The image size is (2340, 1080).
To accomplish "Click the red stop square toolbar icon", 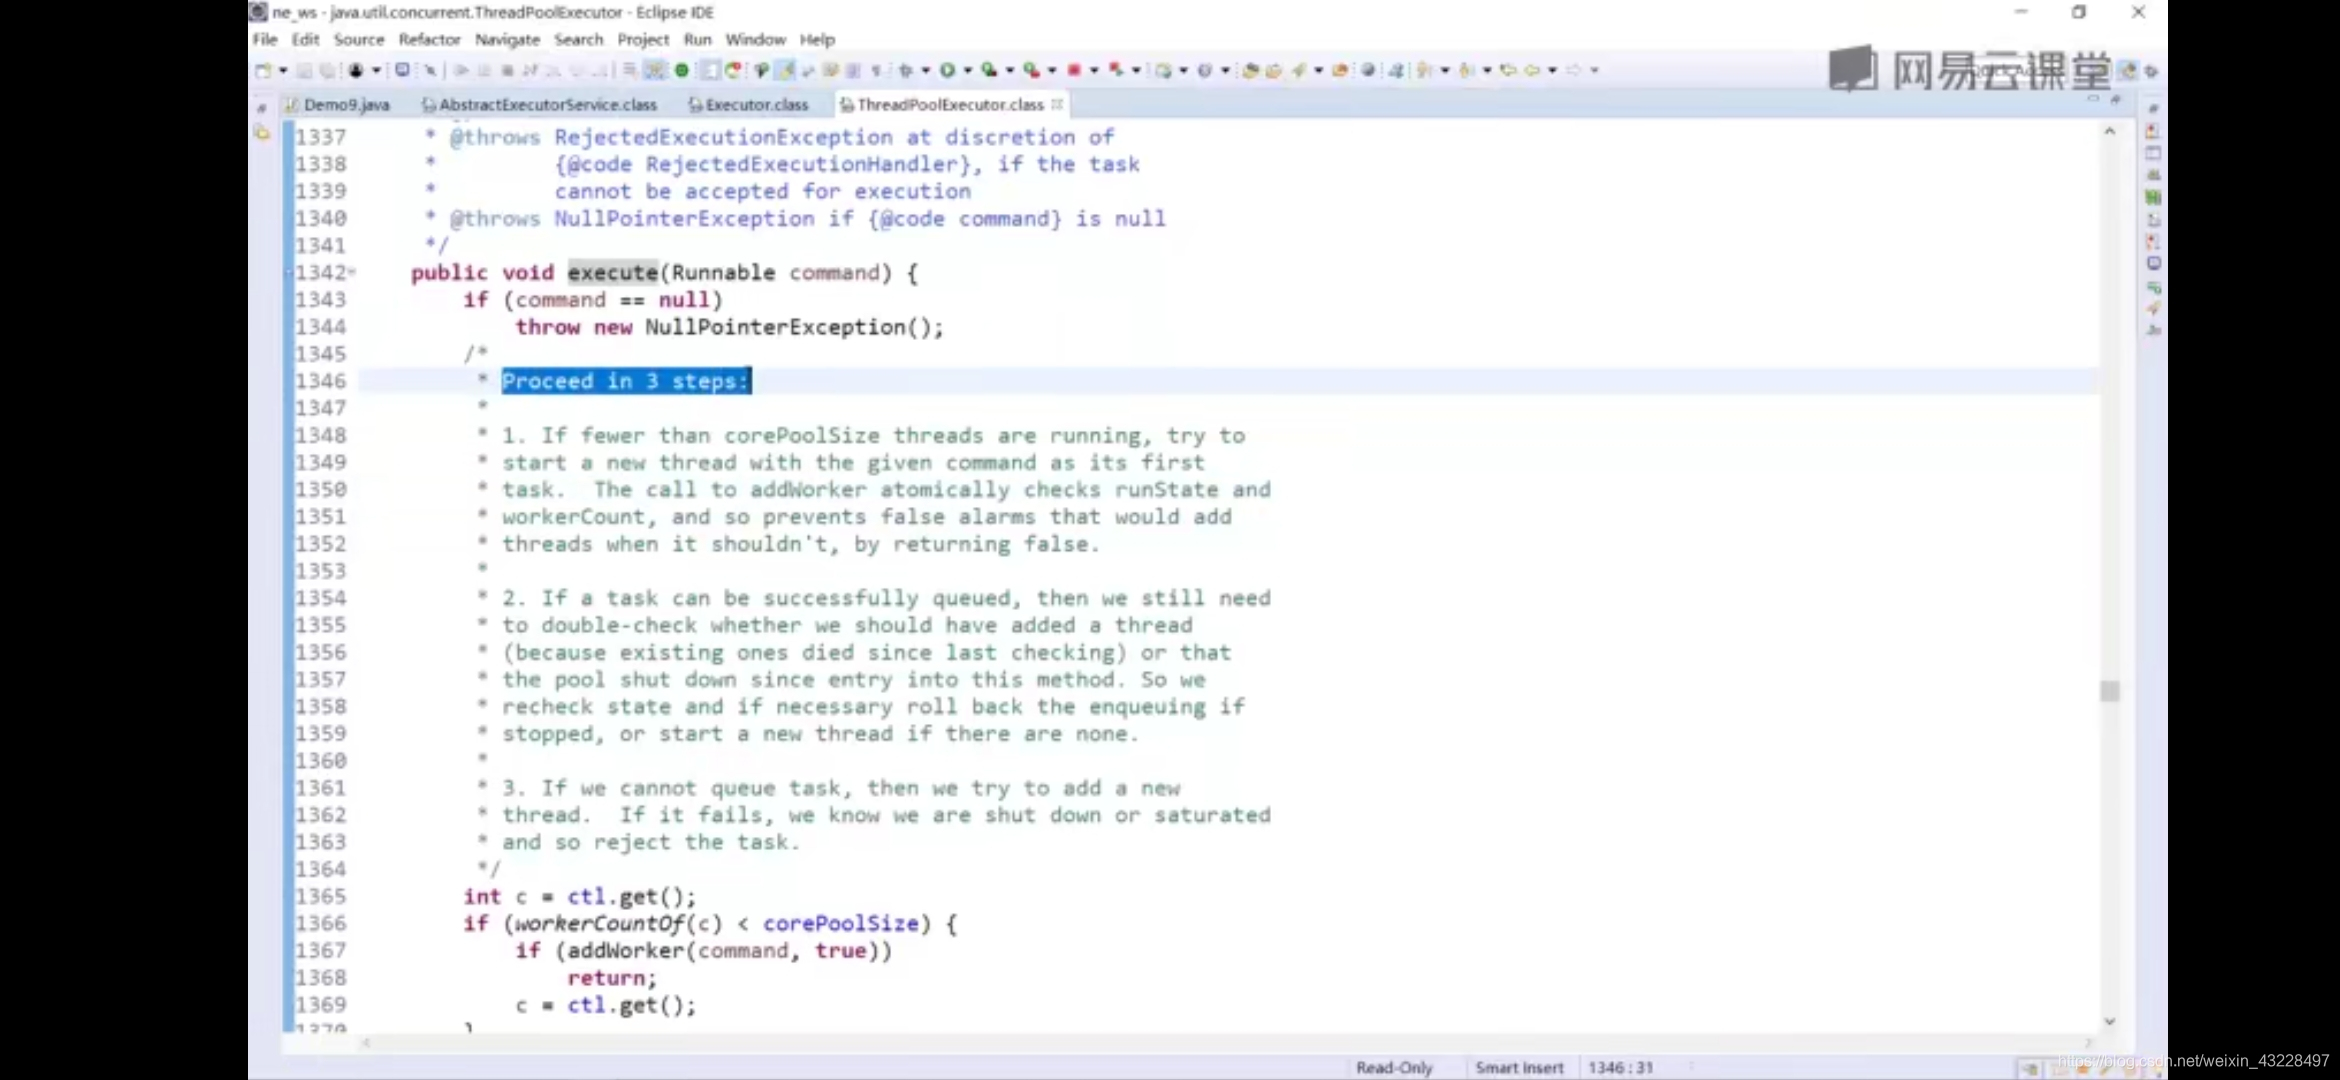I will 1074,70.
